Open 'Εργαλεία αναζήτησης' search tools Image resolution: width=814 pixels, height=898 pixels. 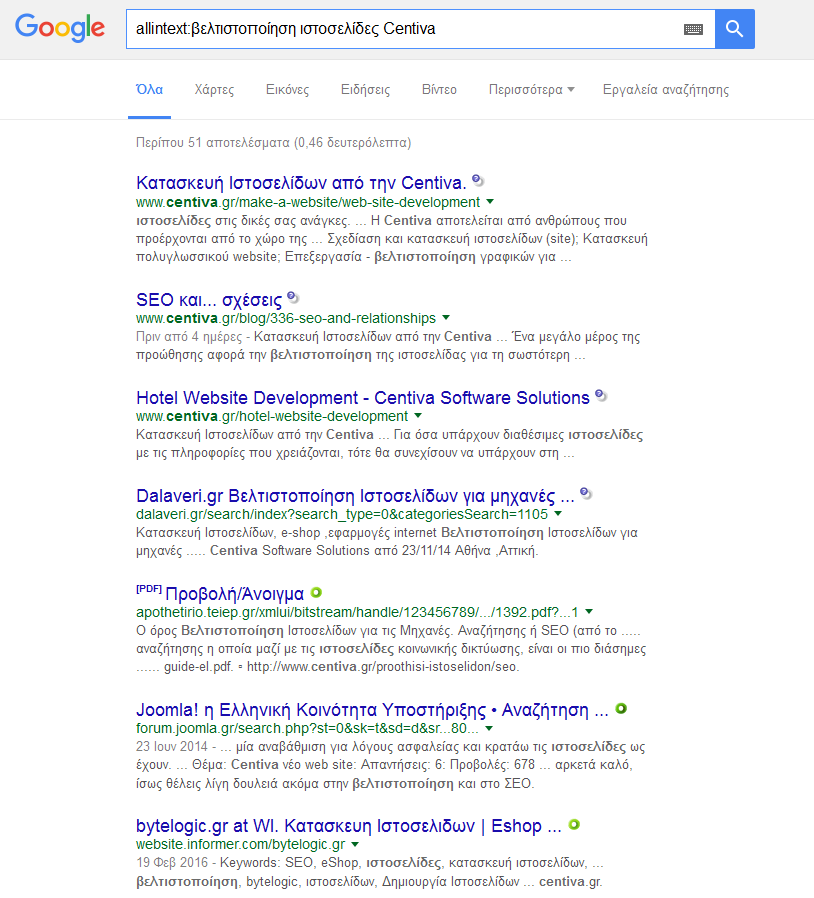point(666,90)
